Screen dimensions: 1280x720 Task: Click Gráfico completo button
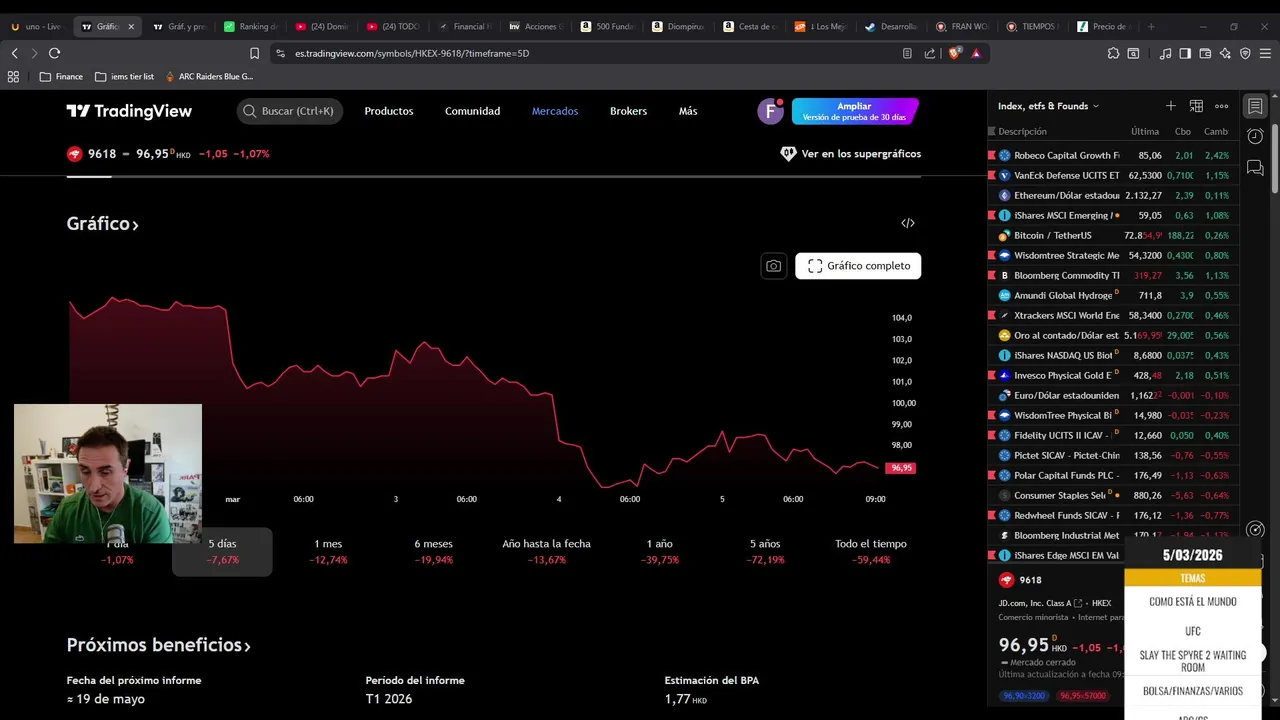[858, 266]
